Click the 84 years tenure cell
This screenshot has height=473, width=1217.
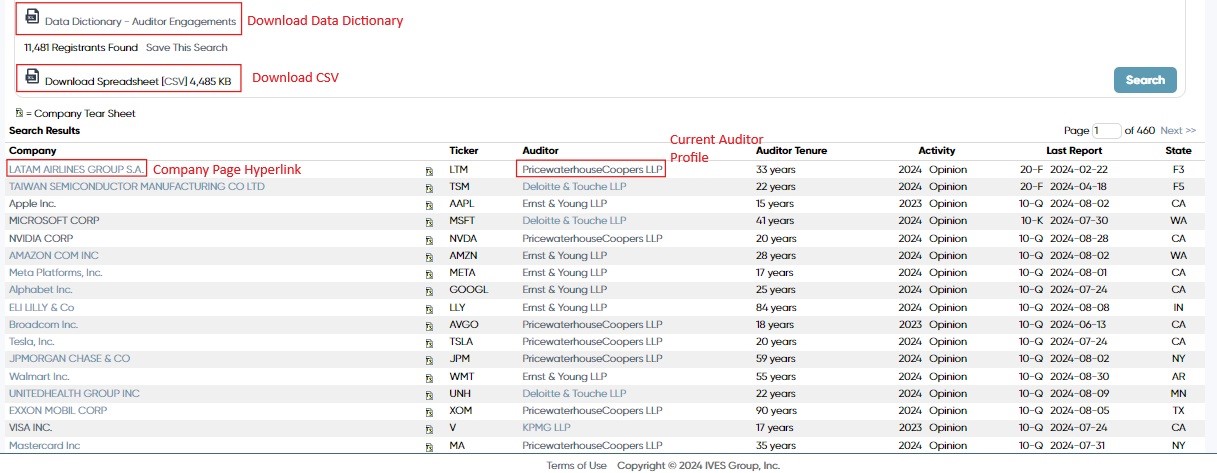pyautogui.click(x=776, y=307)
